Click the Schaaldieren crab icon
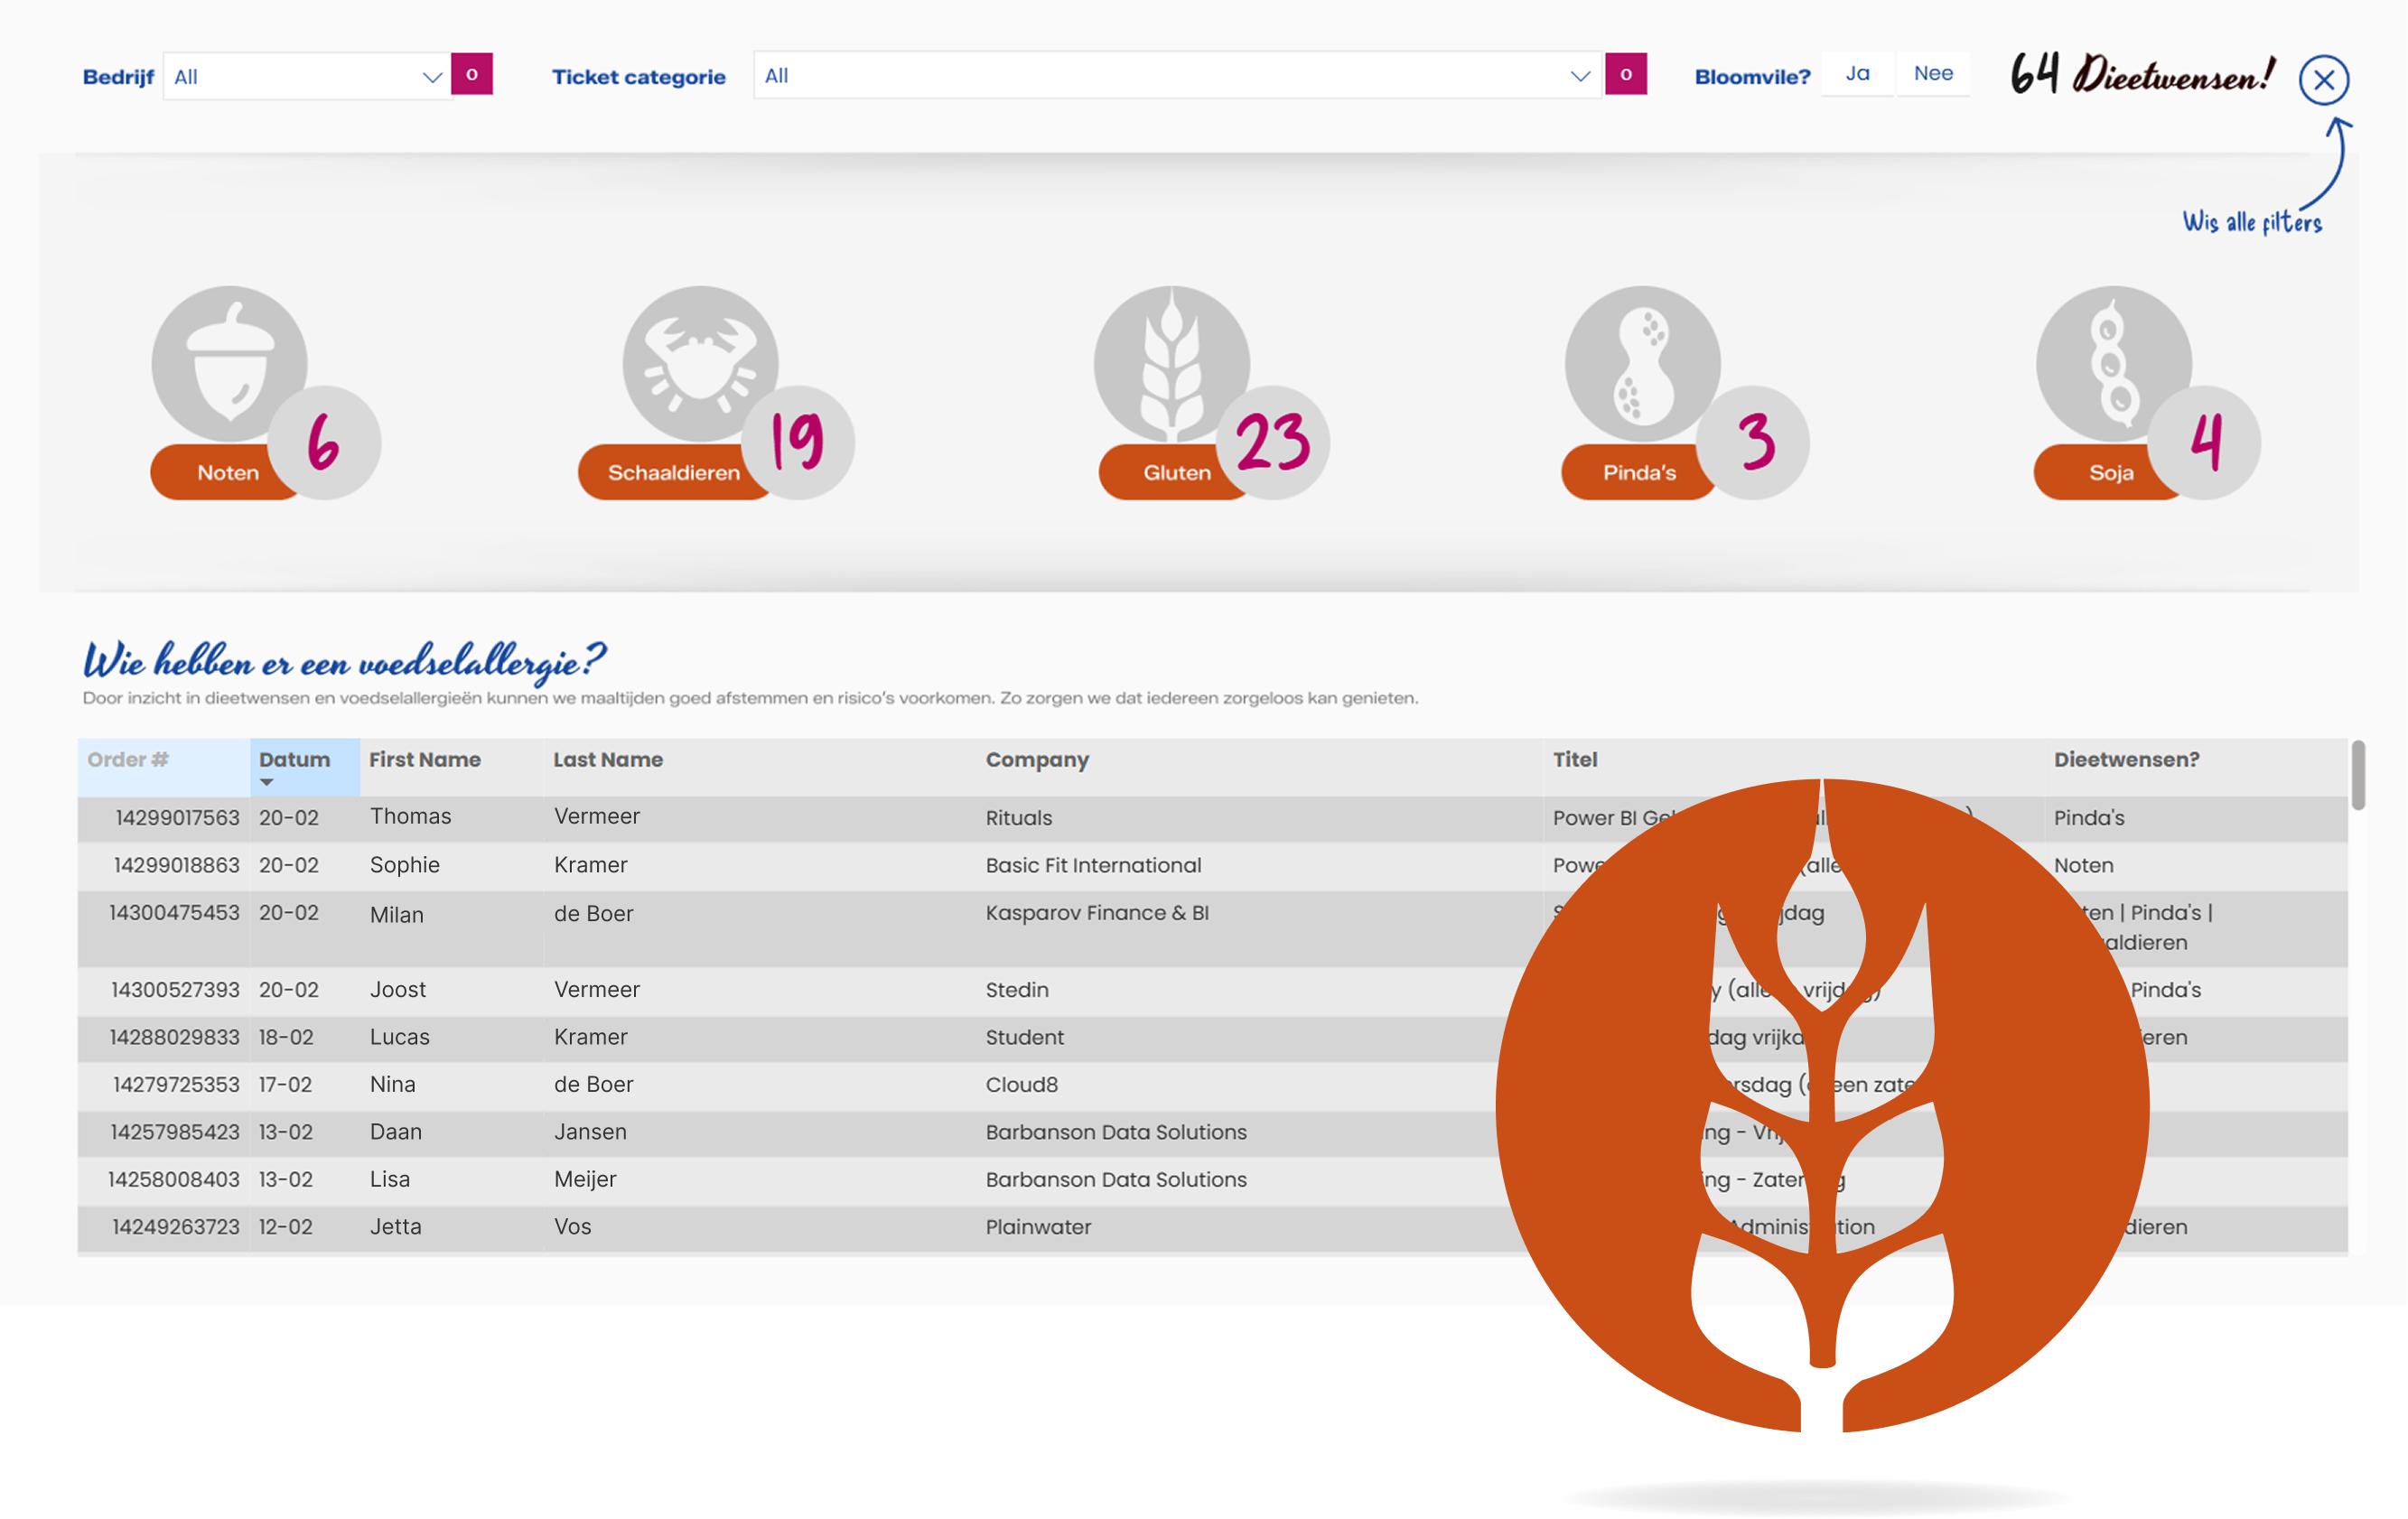 (700, 364)
